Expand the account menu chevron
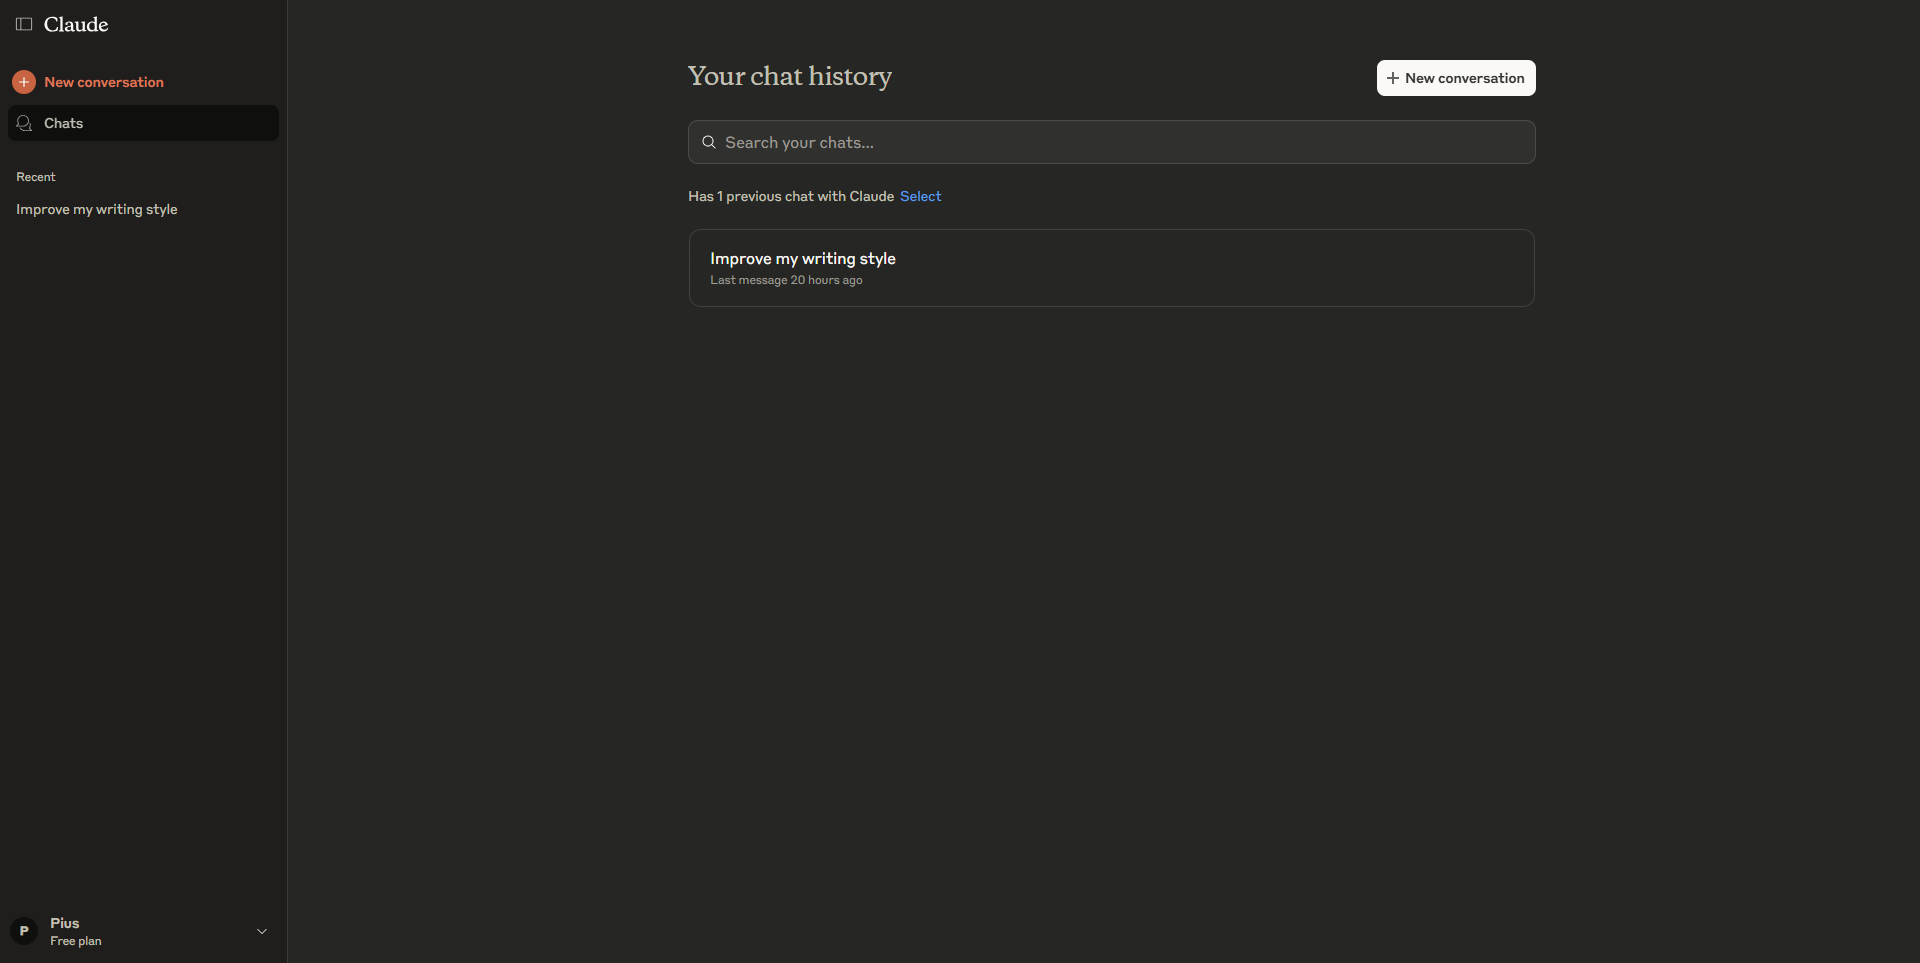This screenshot has height=963, width=1920. click(x=262, y=931)
